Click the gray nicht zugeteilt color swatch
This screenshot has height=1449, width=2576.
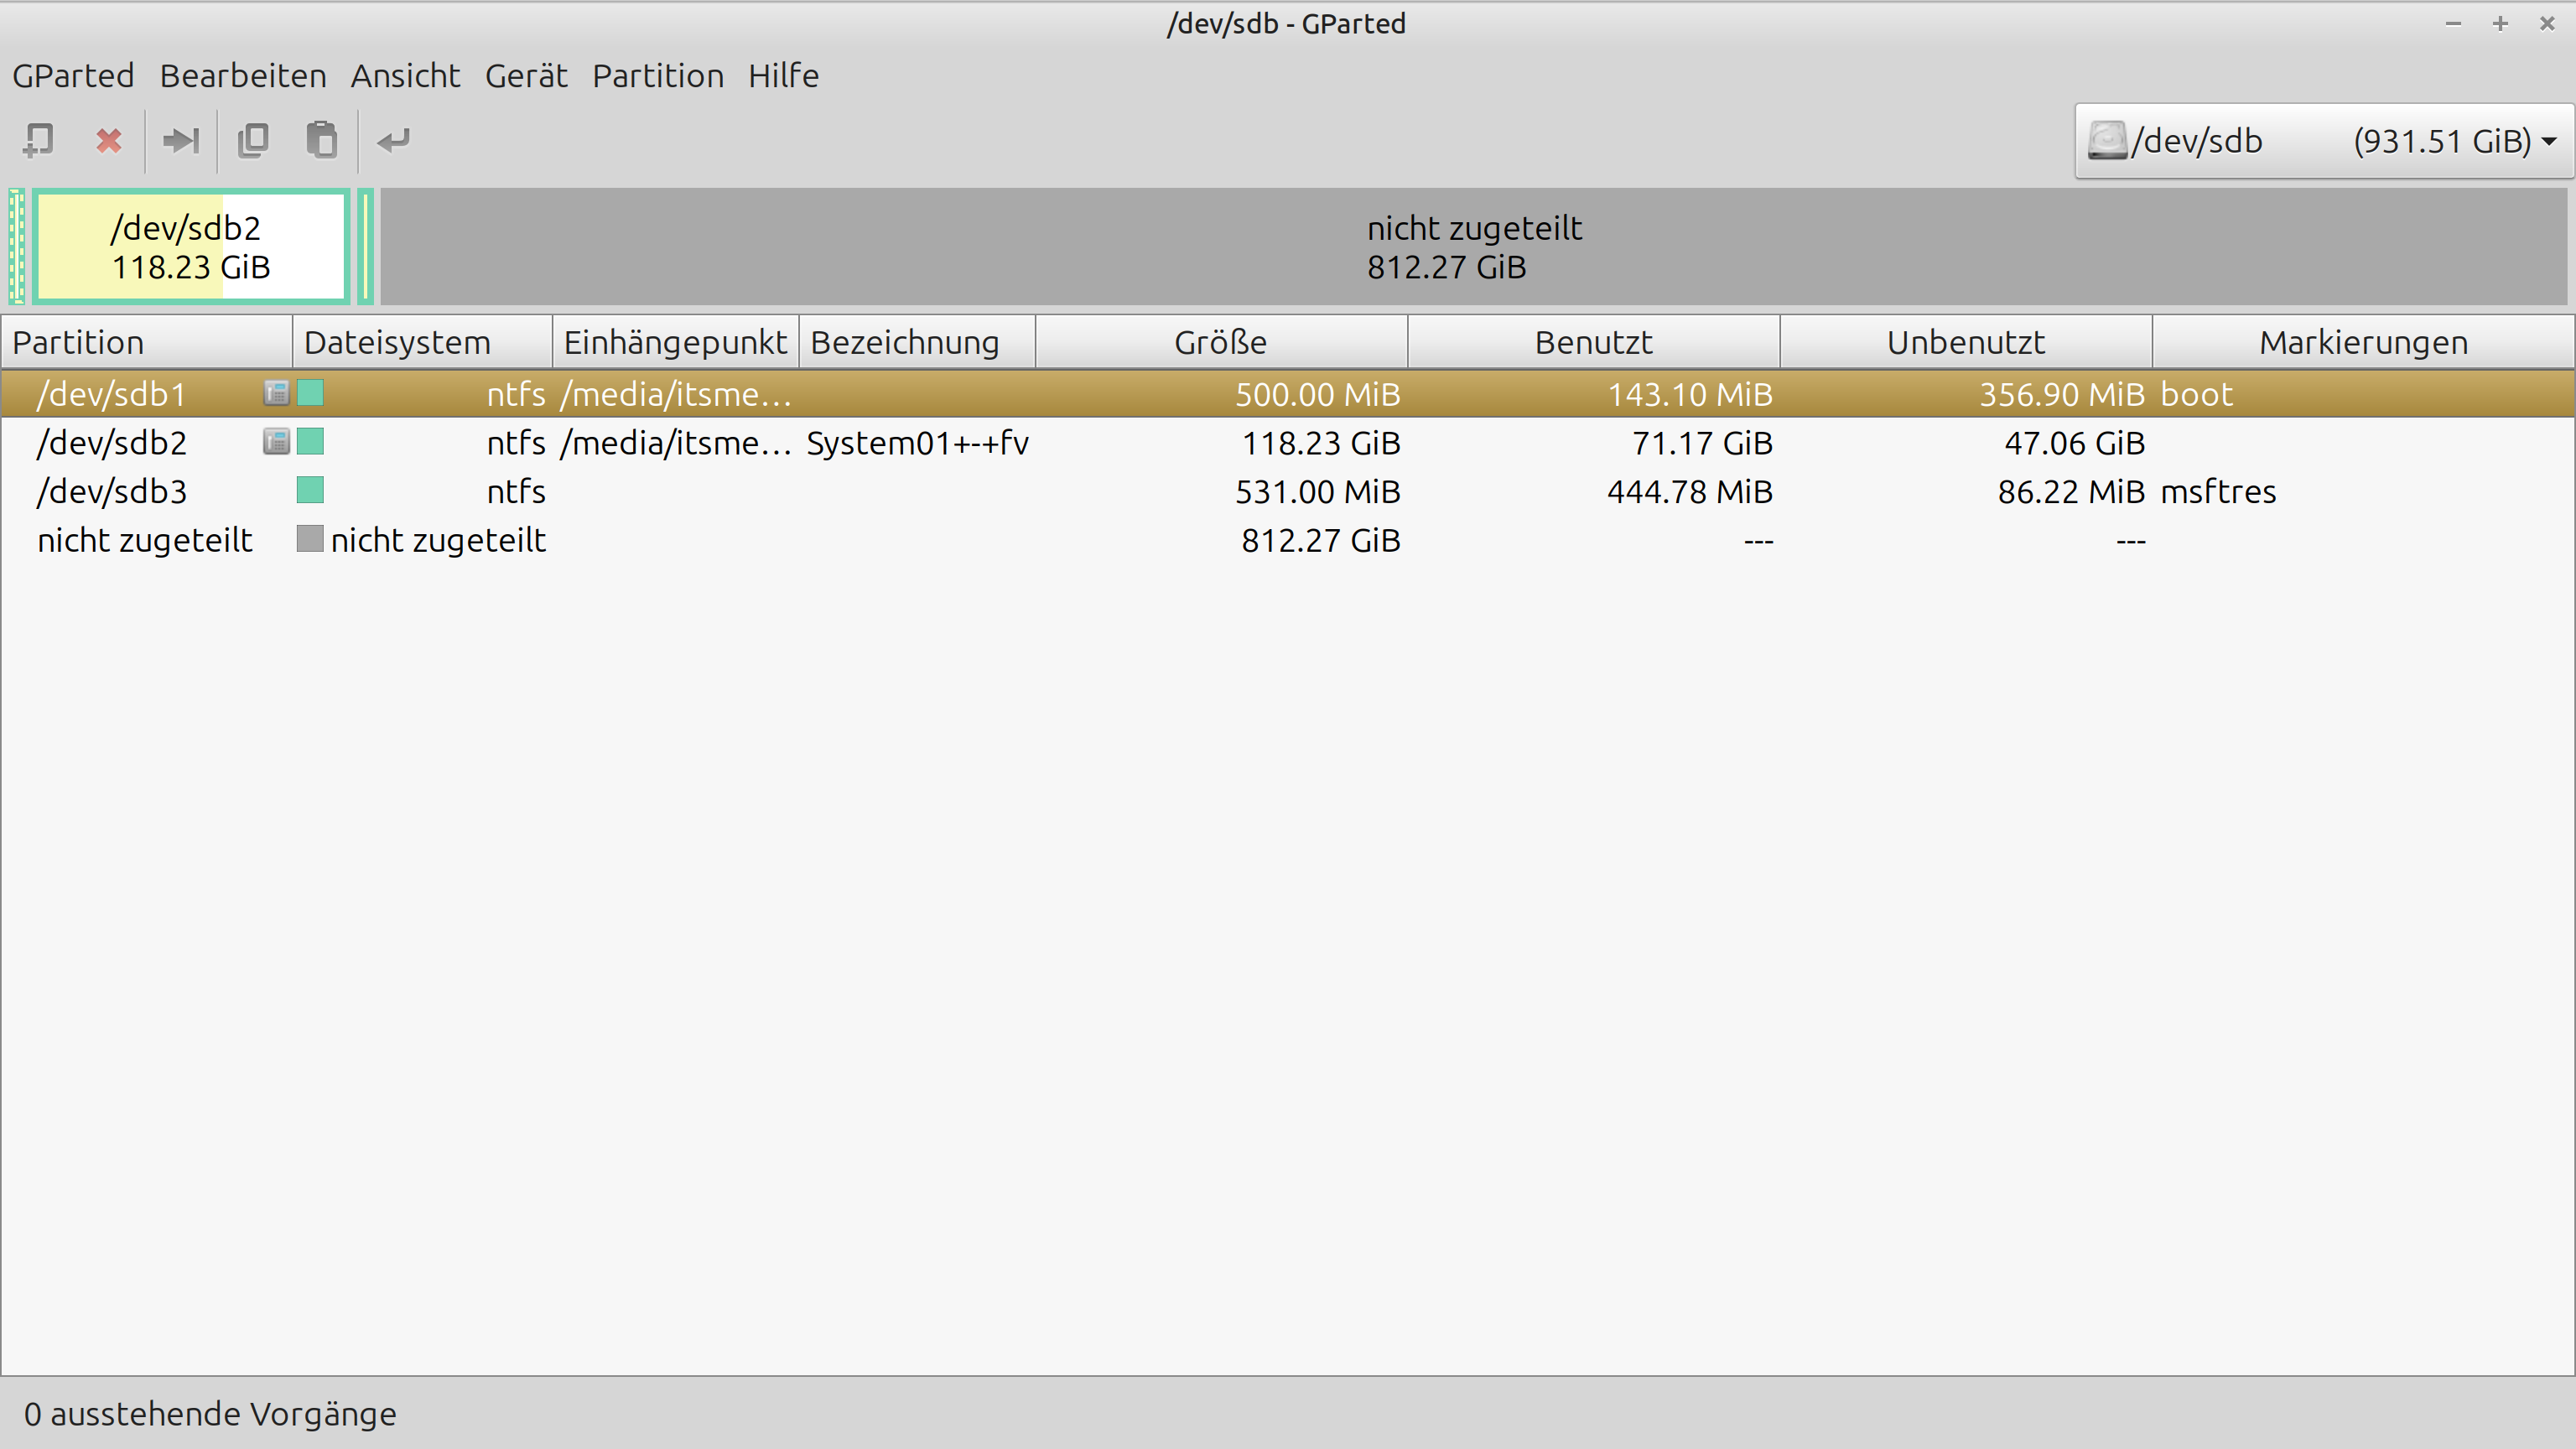pos(310,540)
